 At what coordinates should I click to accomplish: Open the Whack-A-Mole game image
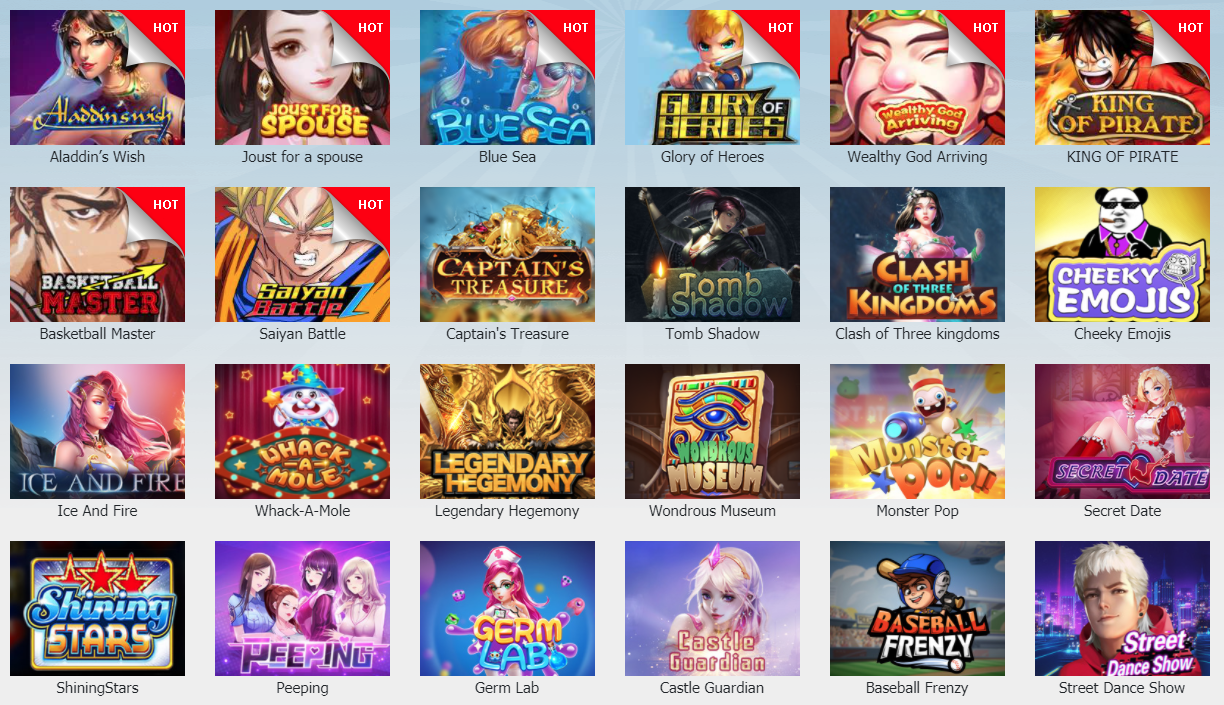(302, 431)
